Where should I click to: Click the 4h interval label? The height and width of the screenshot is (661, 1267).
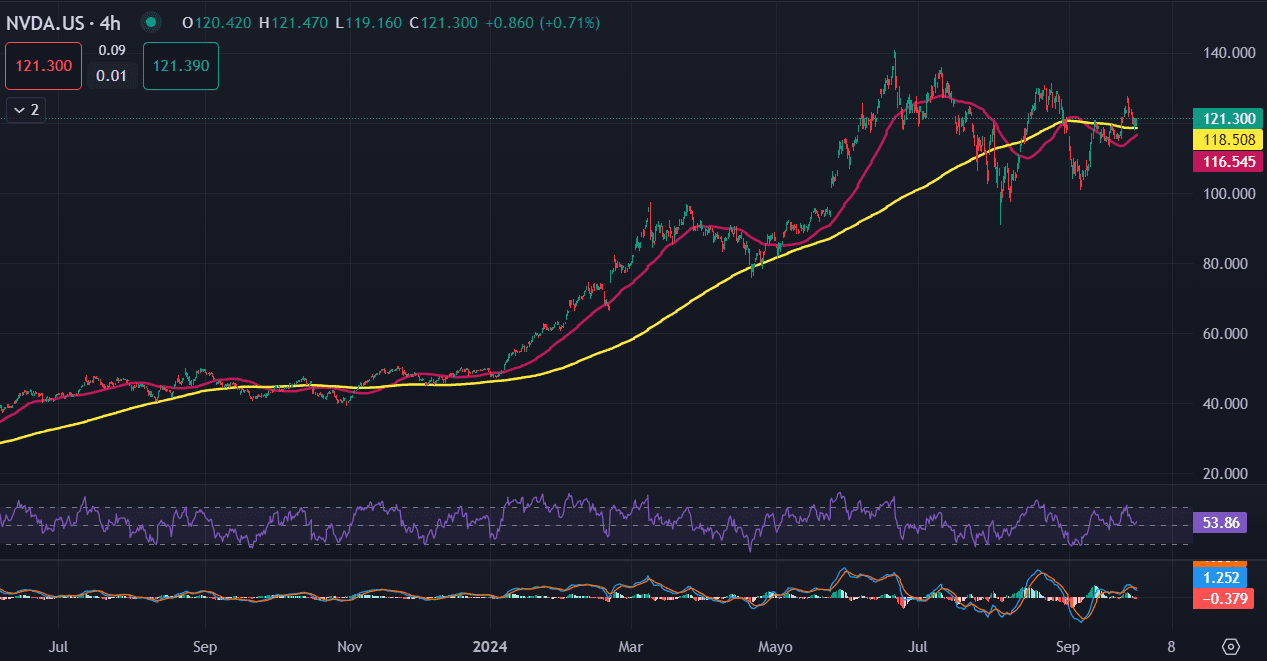click(109, 21)
